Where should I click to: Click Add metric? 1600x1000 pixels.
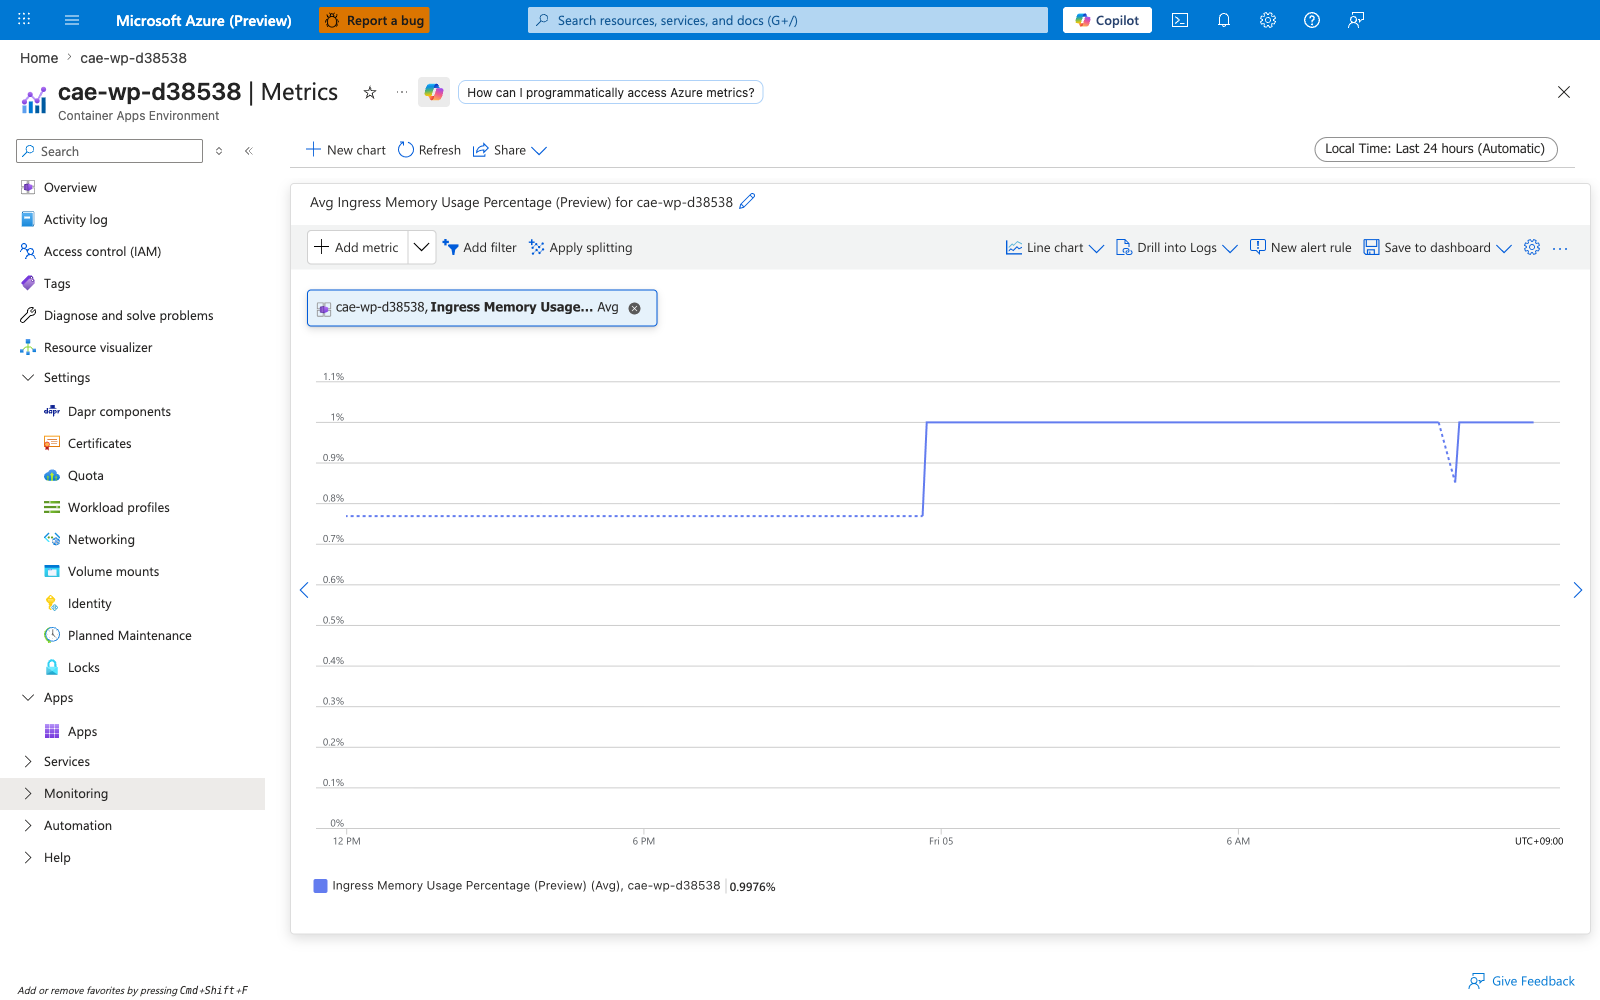[357, 247]
